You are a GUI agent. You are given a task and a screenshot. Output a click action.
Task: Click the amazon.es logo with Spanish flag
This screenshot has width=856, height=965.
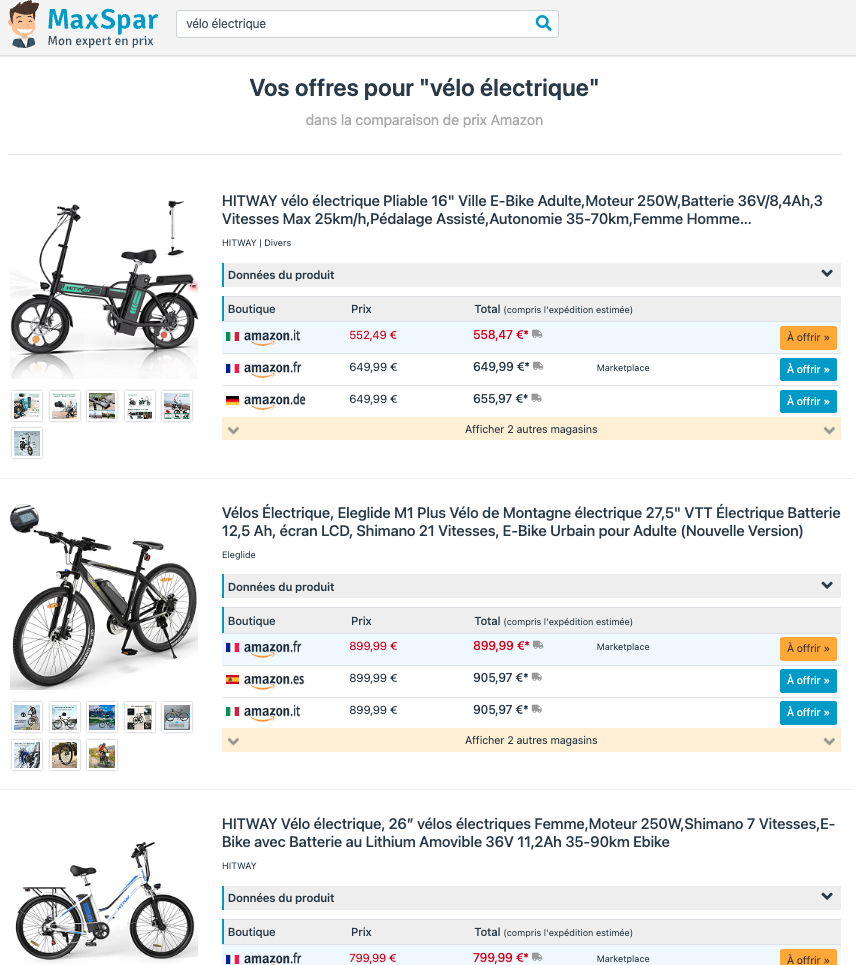(265, 680)
